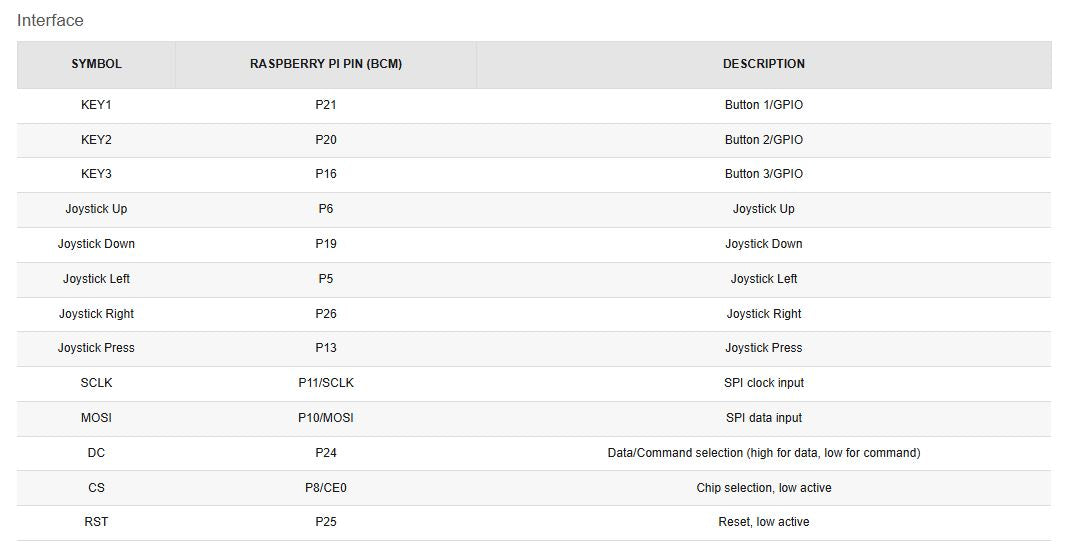This screenshot has height=556, width=1065.
Task: Click the P16 pin cell
Action: (x=326, y=174)
